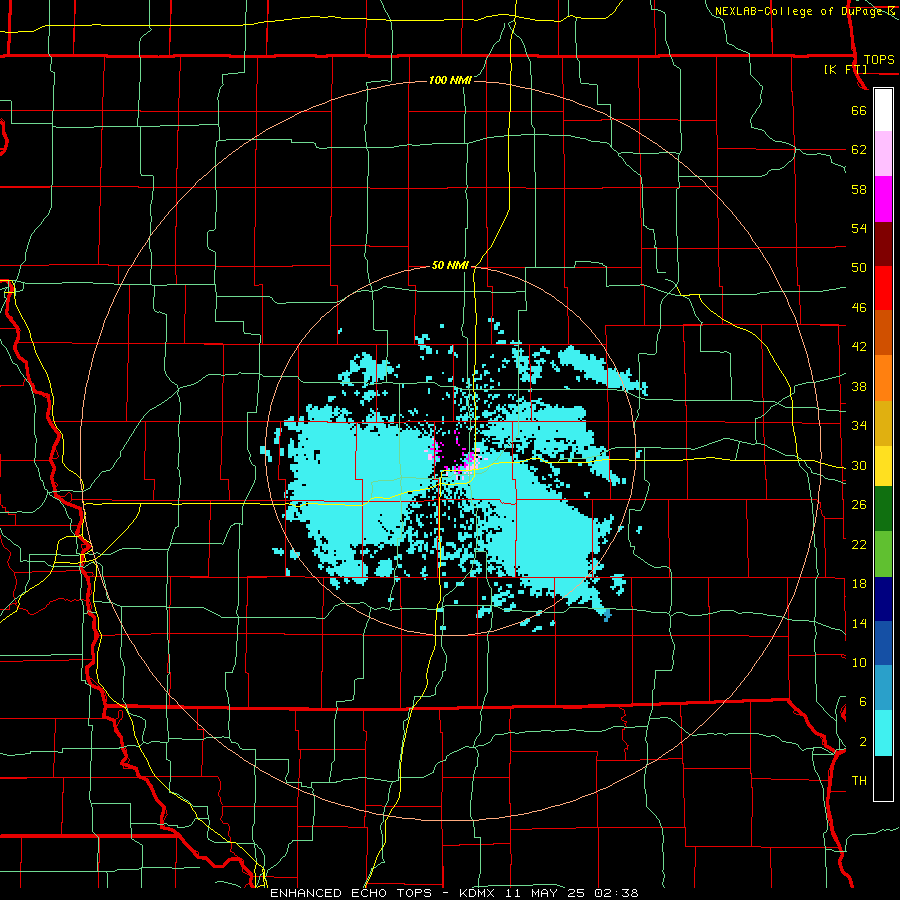The width and height of the screenshot is (900, 900).
Task: Click the black TH threshold legend swatch
Action: pyautogui.click(x=883, y=778)
